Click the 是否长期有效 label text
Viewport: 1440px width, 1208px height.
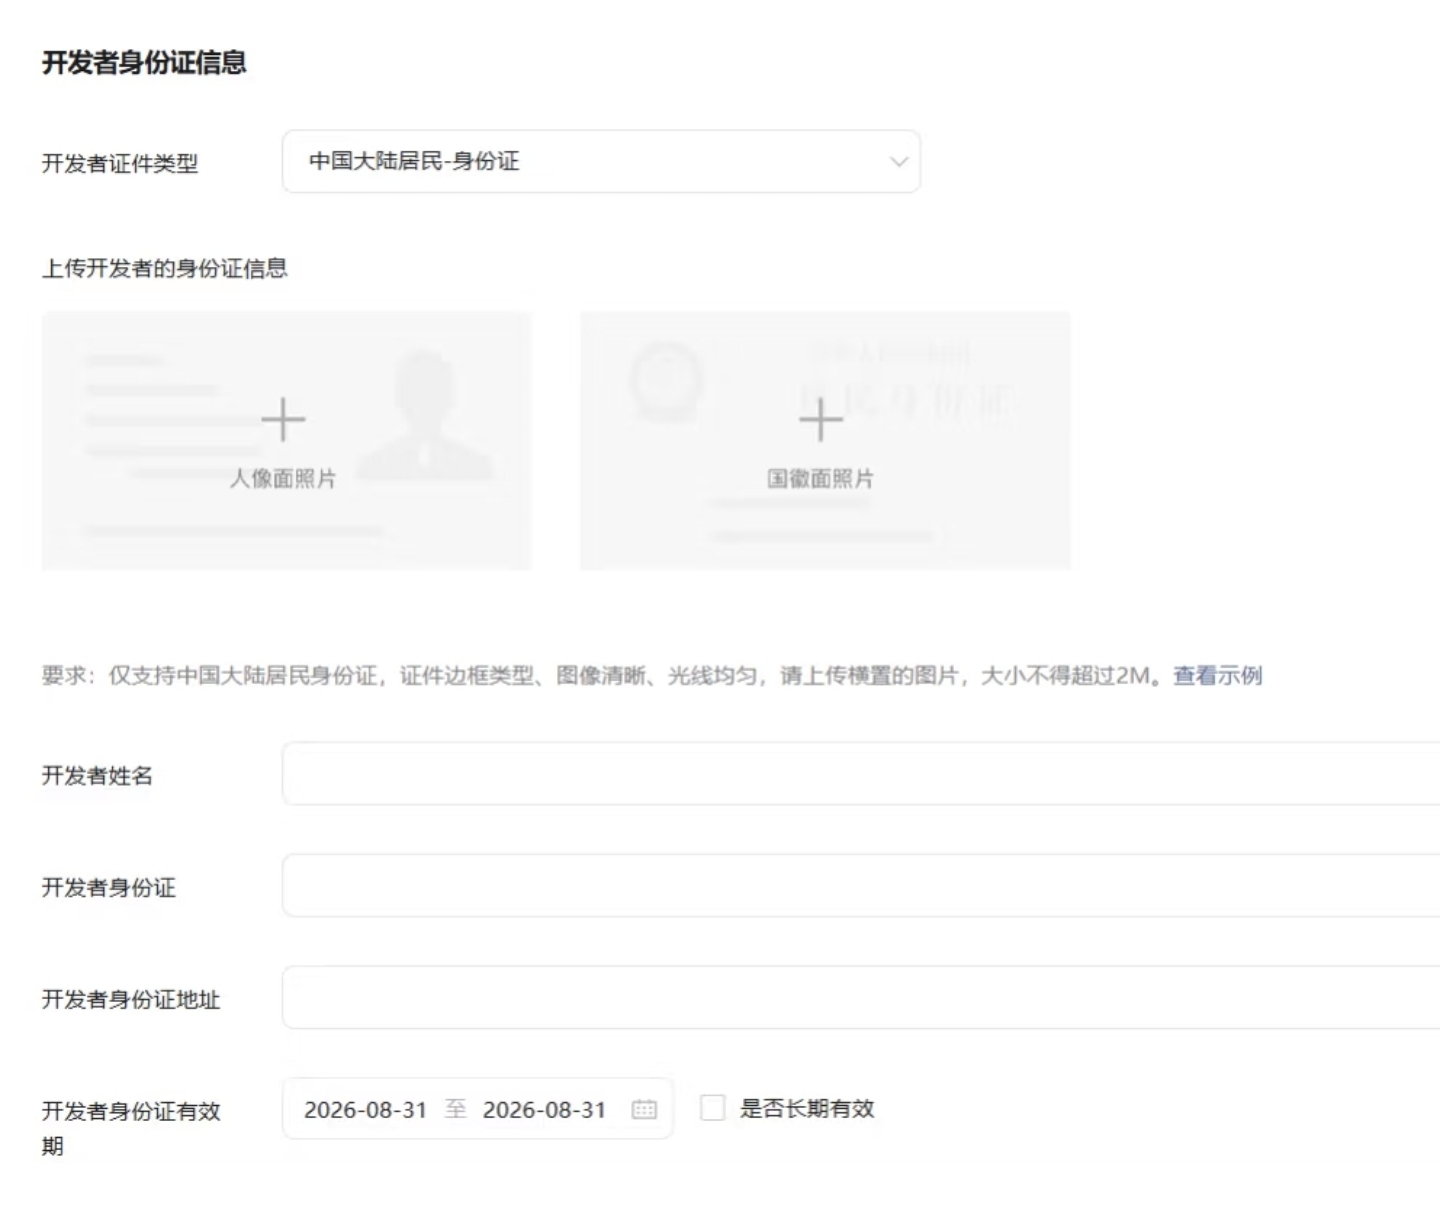[x=807, y=1108]
